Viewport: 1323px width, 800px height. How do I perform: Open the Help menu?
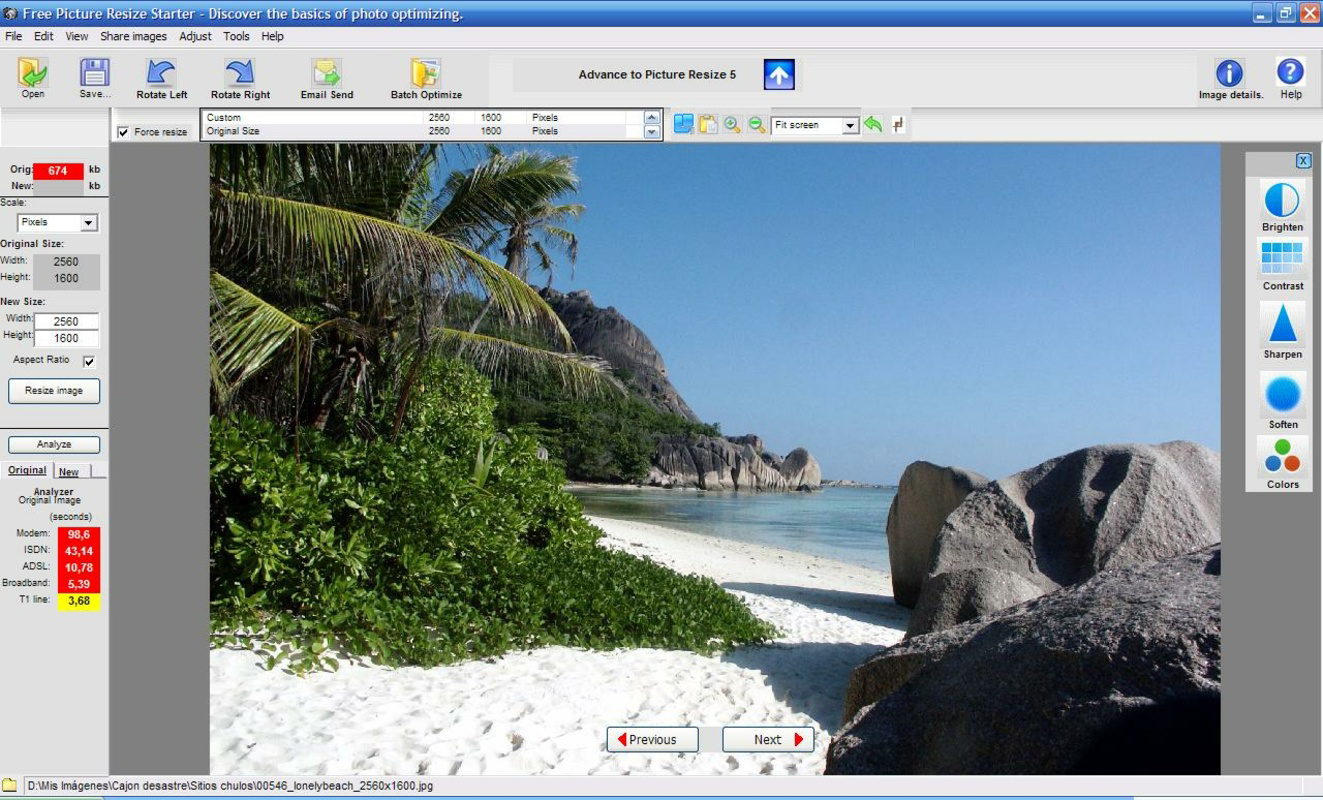pos(272,36)
